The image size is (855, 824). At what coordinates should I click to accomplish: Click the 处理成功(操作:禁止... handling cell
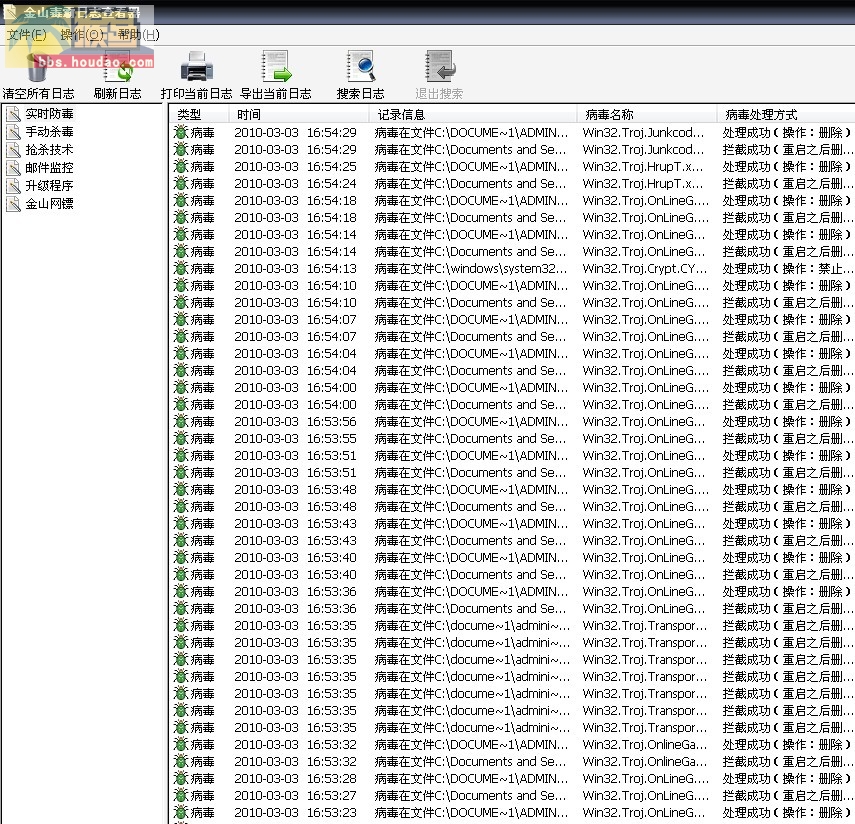(x=788, y=268)
